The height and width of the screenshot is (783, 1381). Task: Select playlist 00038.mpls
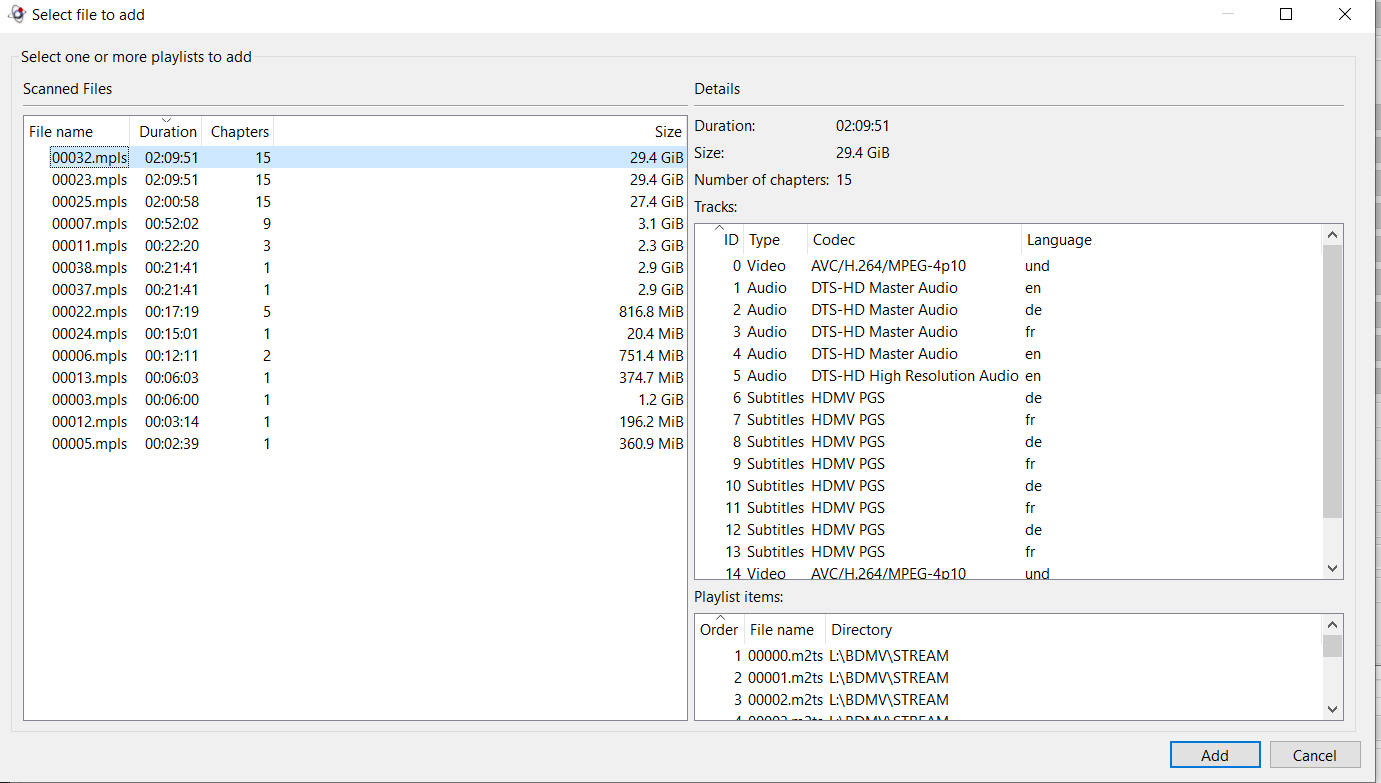click(355, 268)
